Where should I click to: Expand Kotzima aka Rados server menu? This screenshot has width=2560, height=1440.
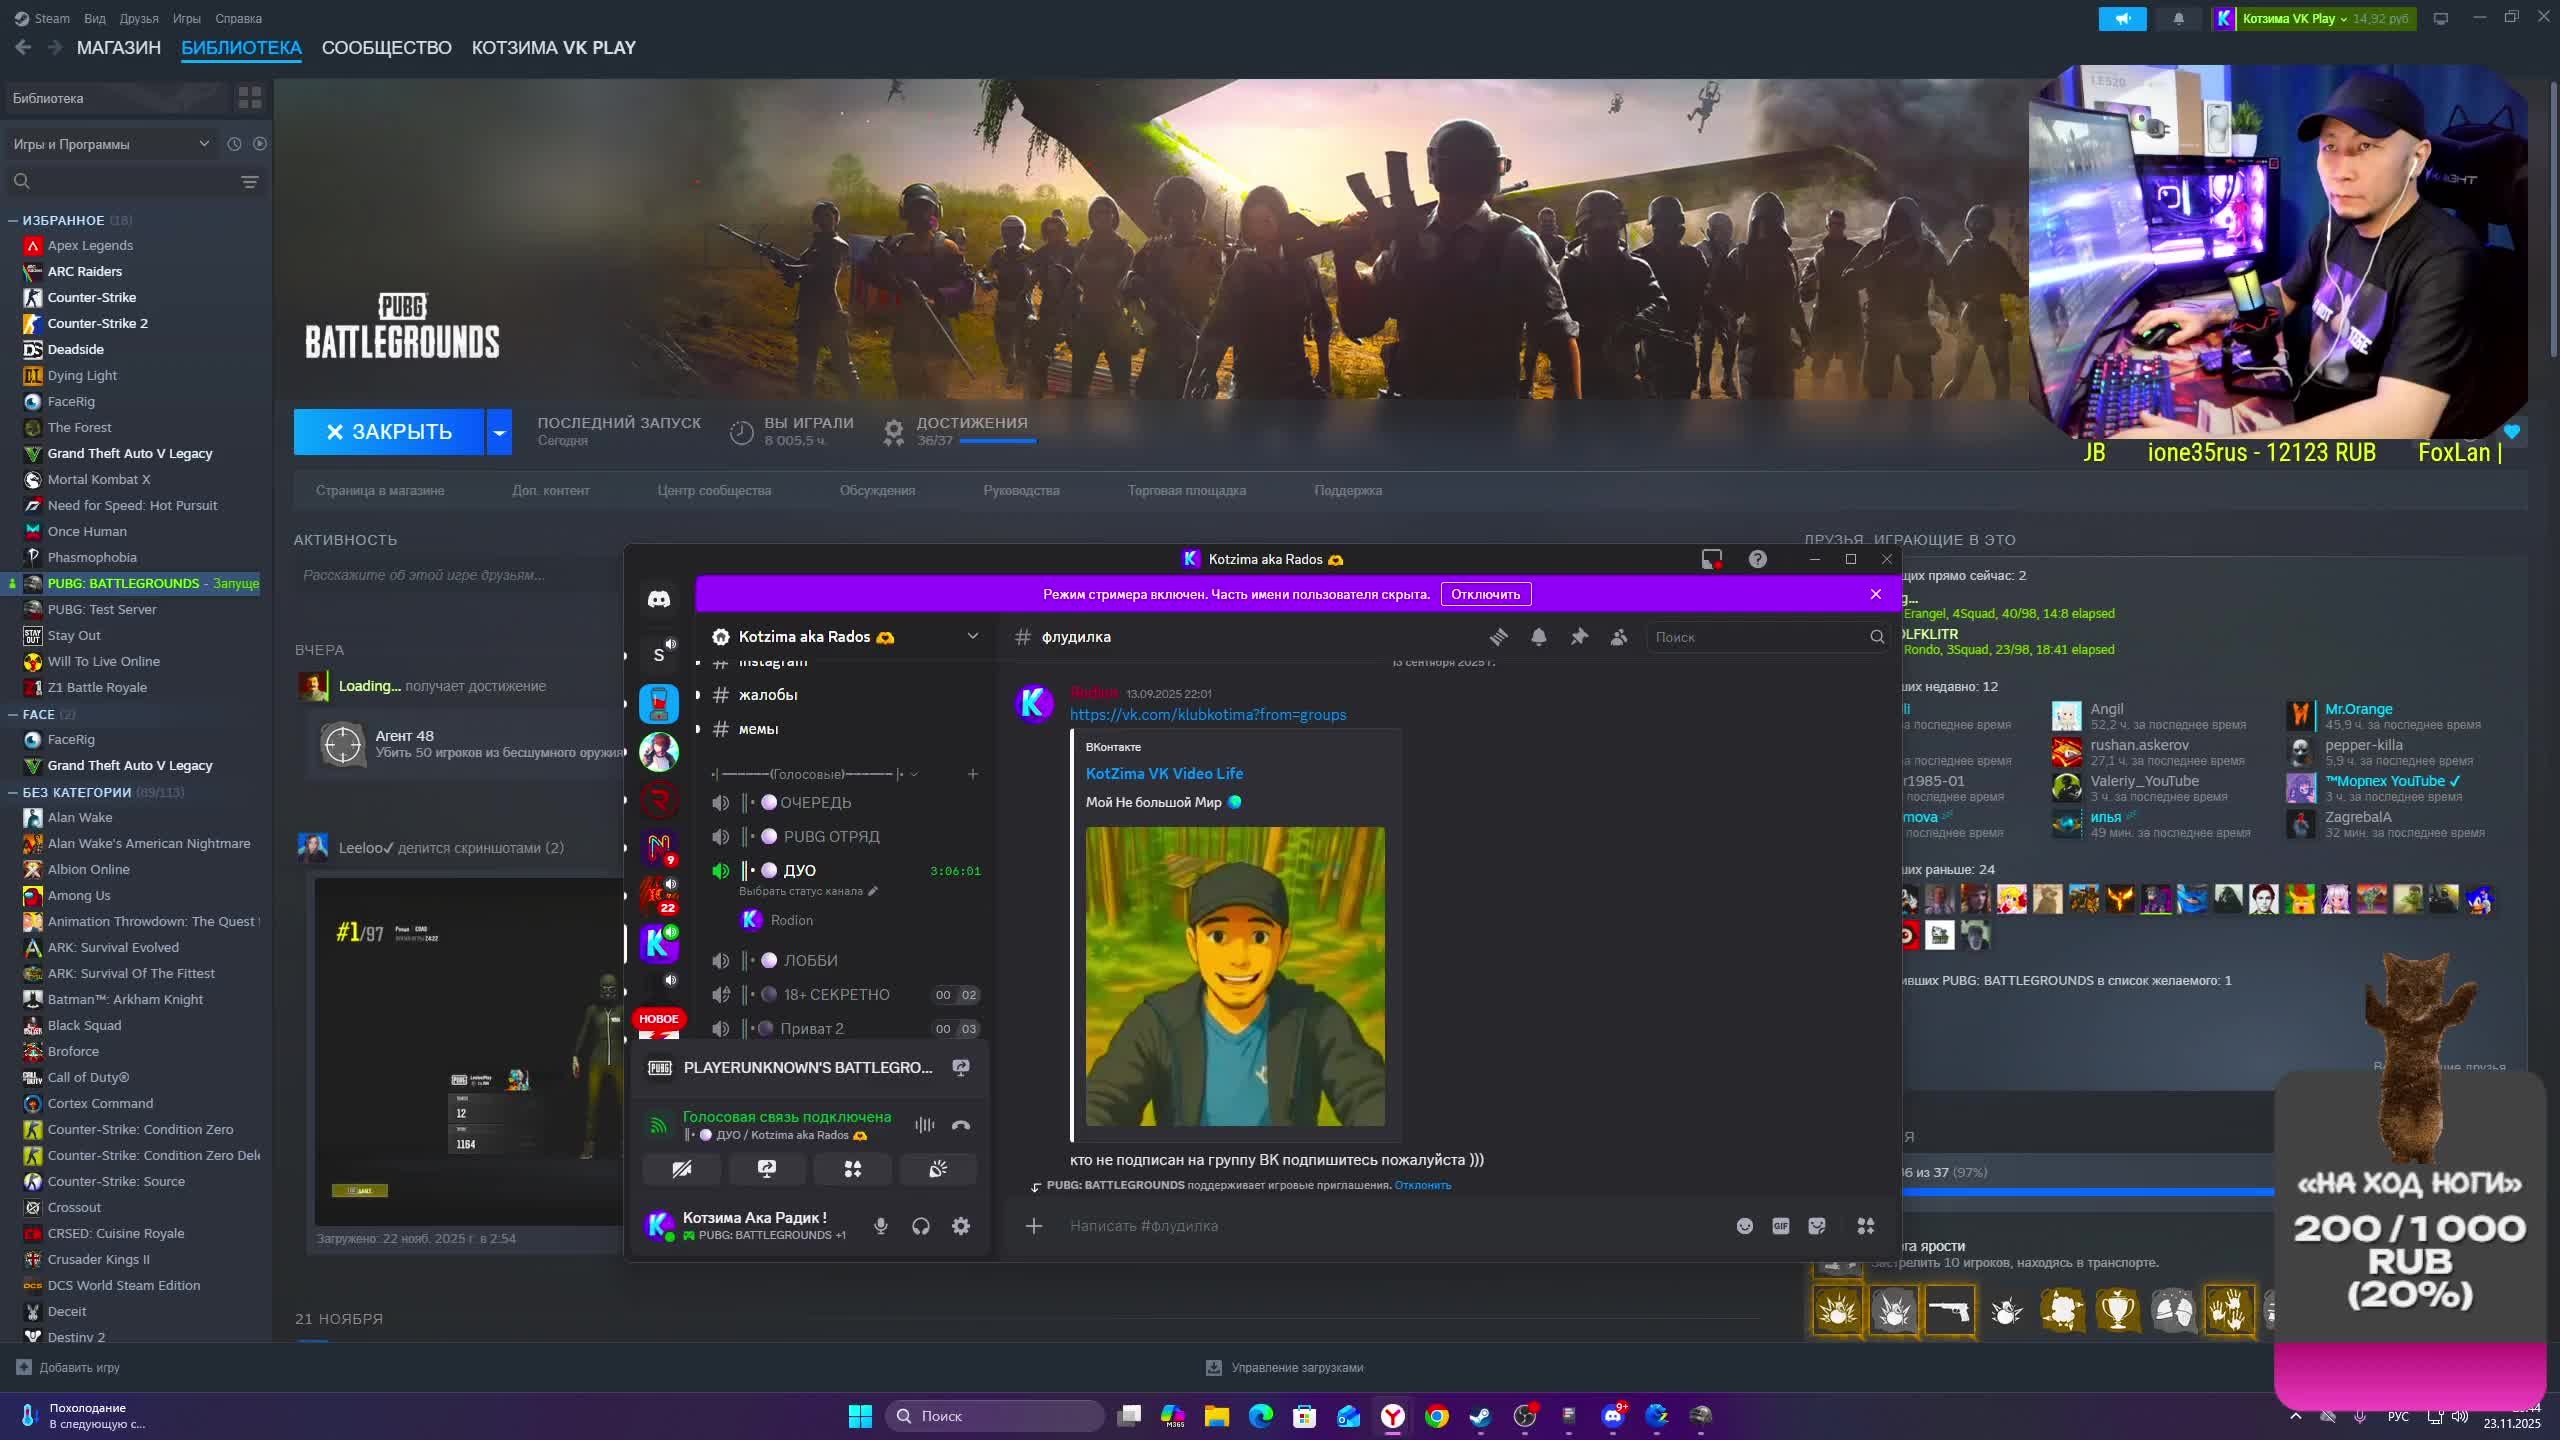tap(972, 636)
